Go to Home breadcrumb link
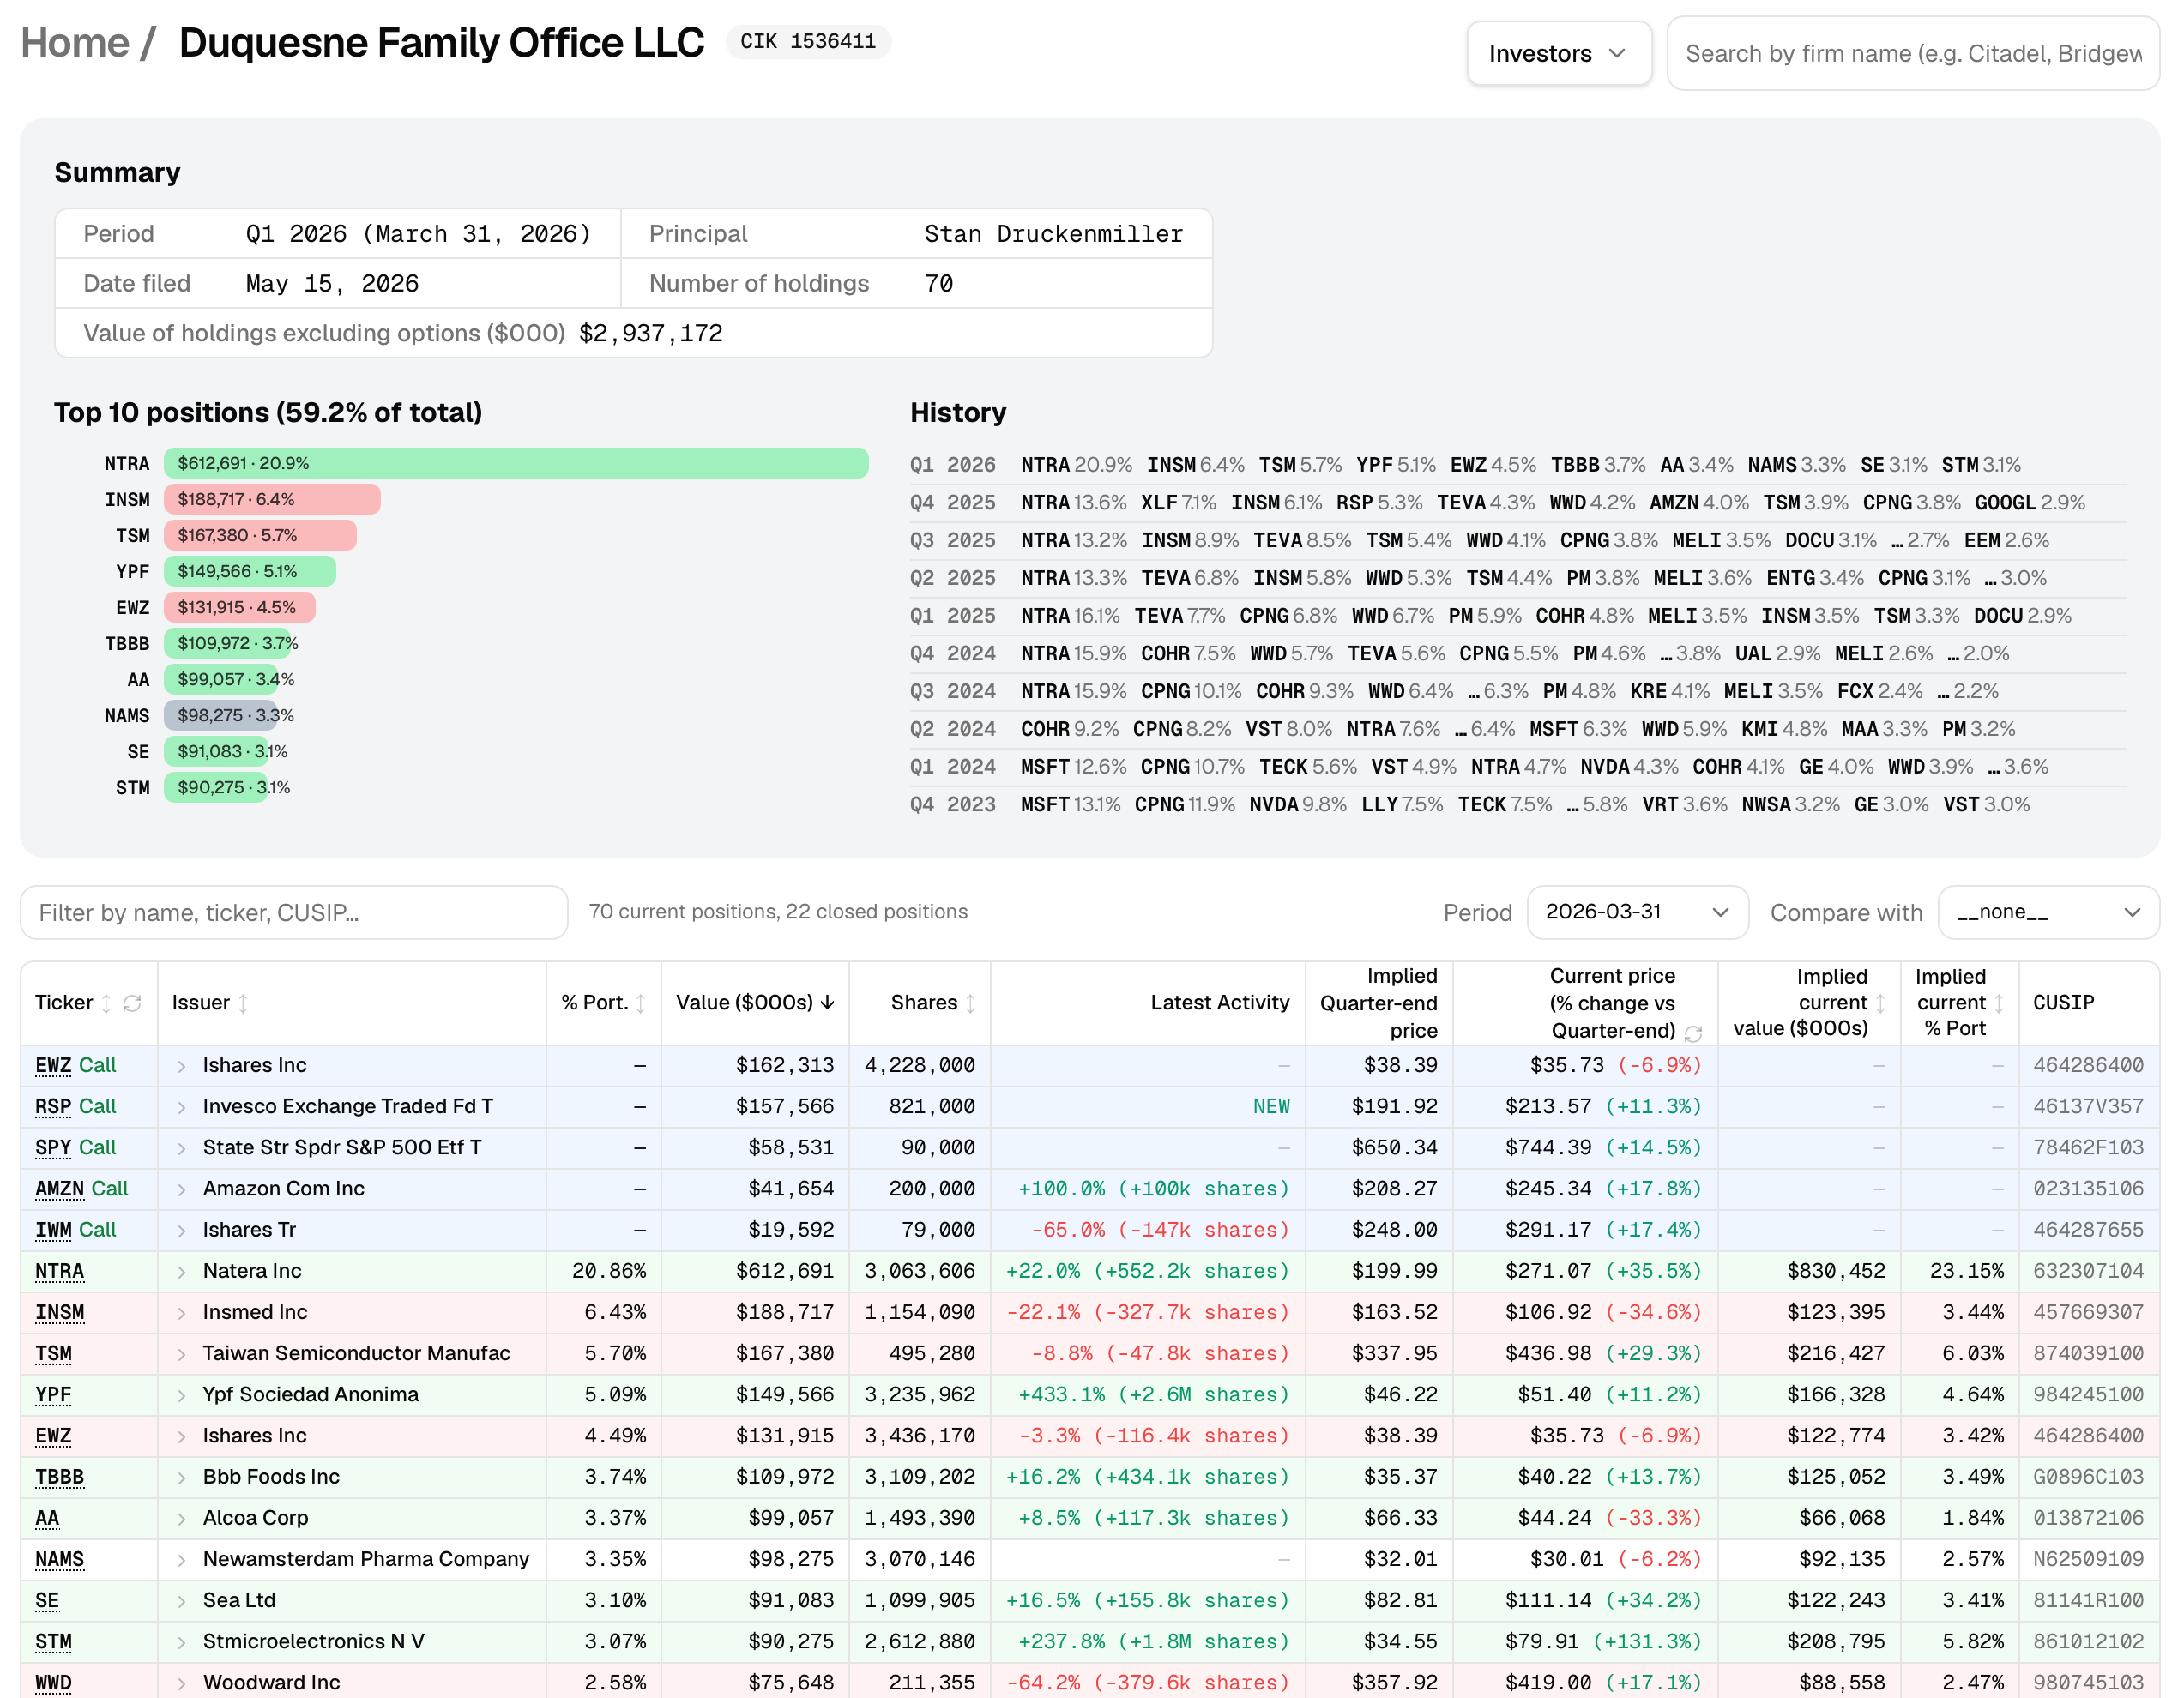This screenshot has height=1698, width=2184. pyautogui.click(x=75, y=43)
